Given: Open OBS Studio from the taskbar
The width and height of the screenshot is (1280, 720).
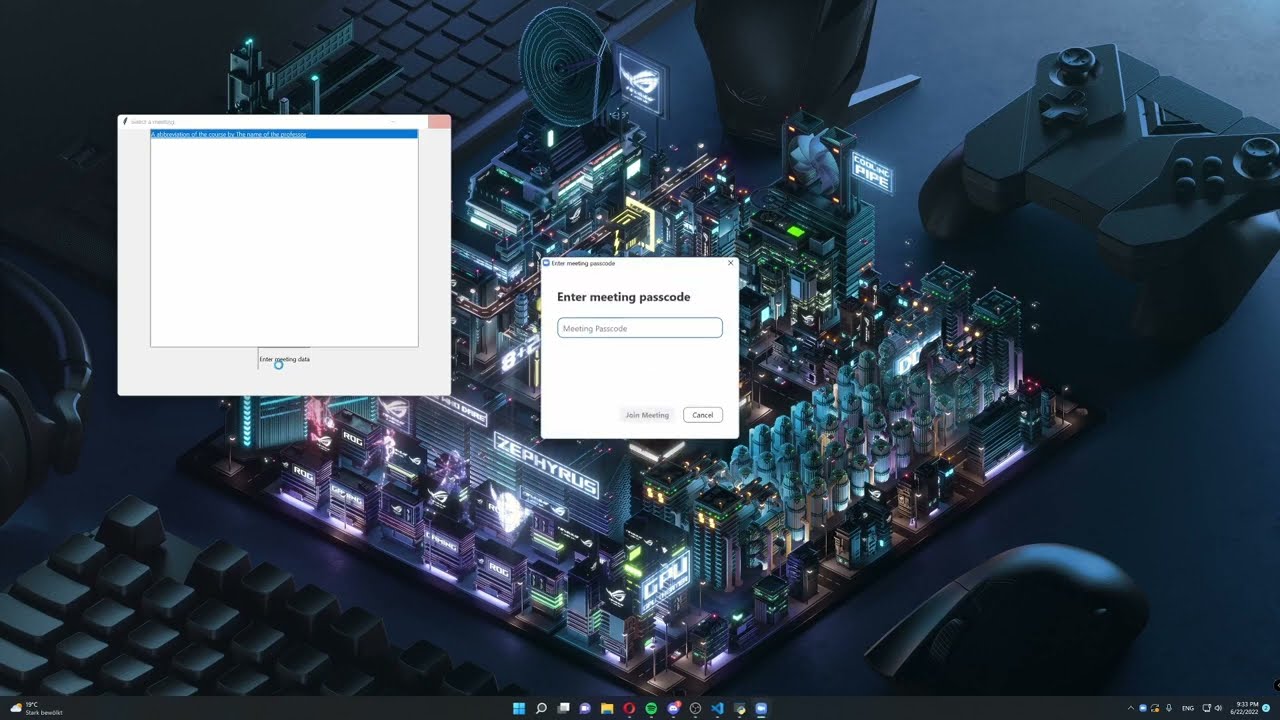Looking at the screenshot, I should tap(695, 708).
